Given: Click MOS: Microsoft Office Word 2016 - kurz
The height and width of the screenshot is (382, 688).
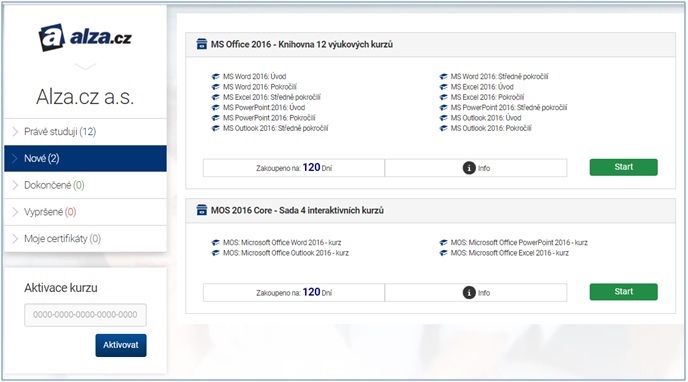Looking at the screenshot, I should [282, 243].
